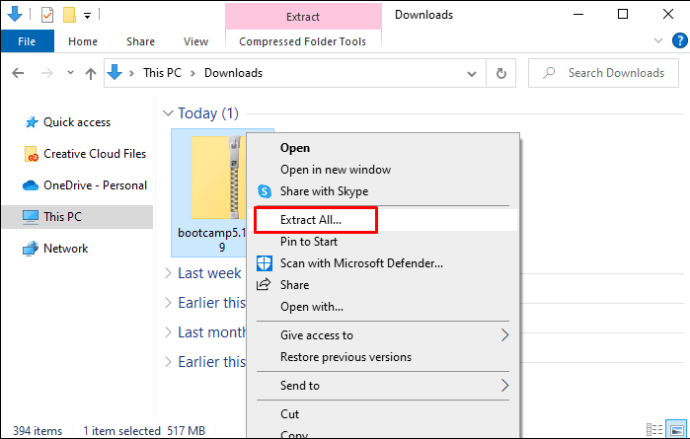Click the Back navigation arrow
Viewport: 690px width, 439px height.
[18, 73]
